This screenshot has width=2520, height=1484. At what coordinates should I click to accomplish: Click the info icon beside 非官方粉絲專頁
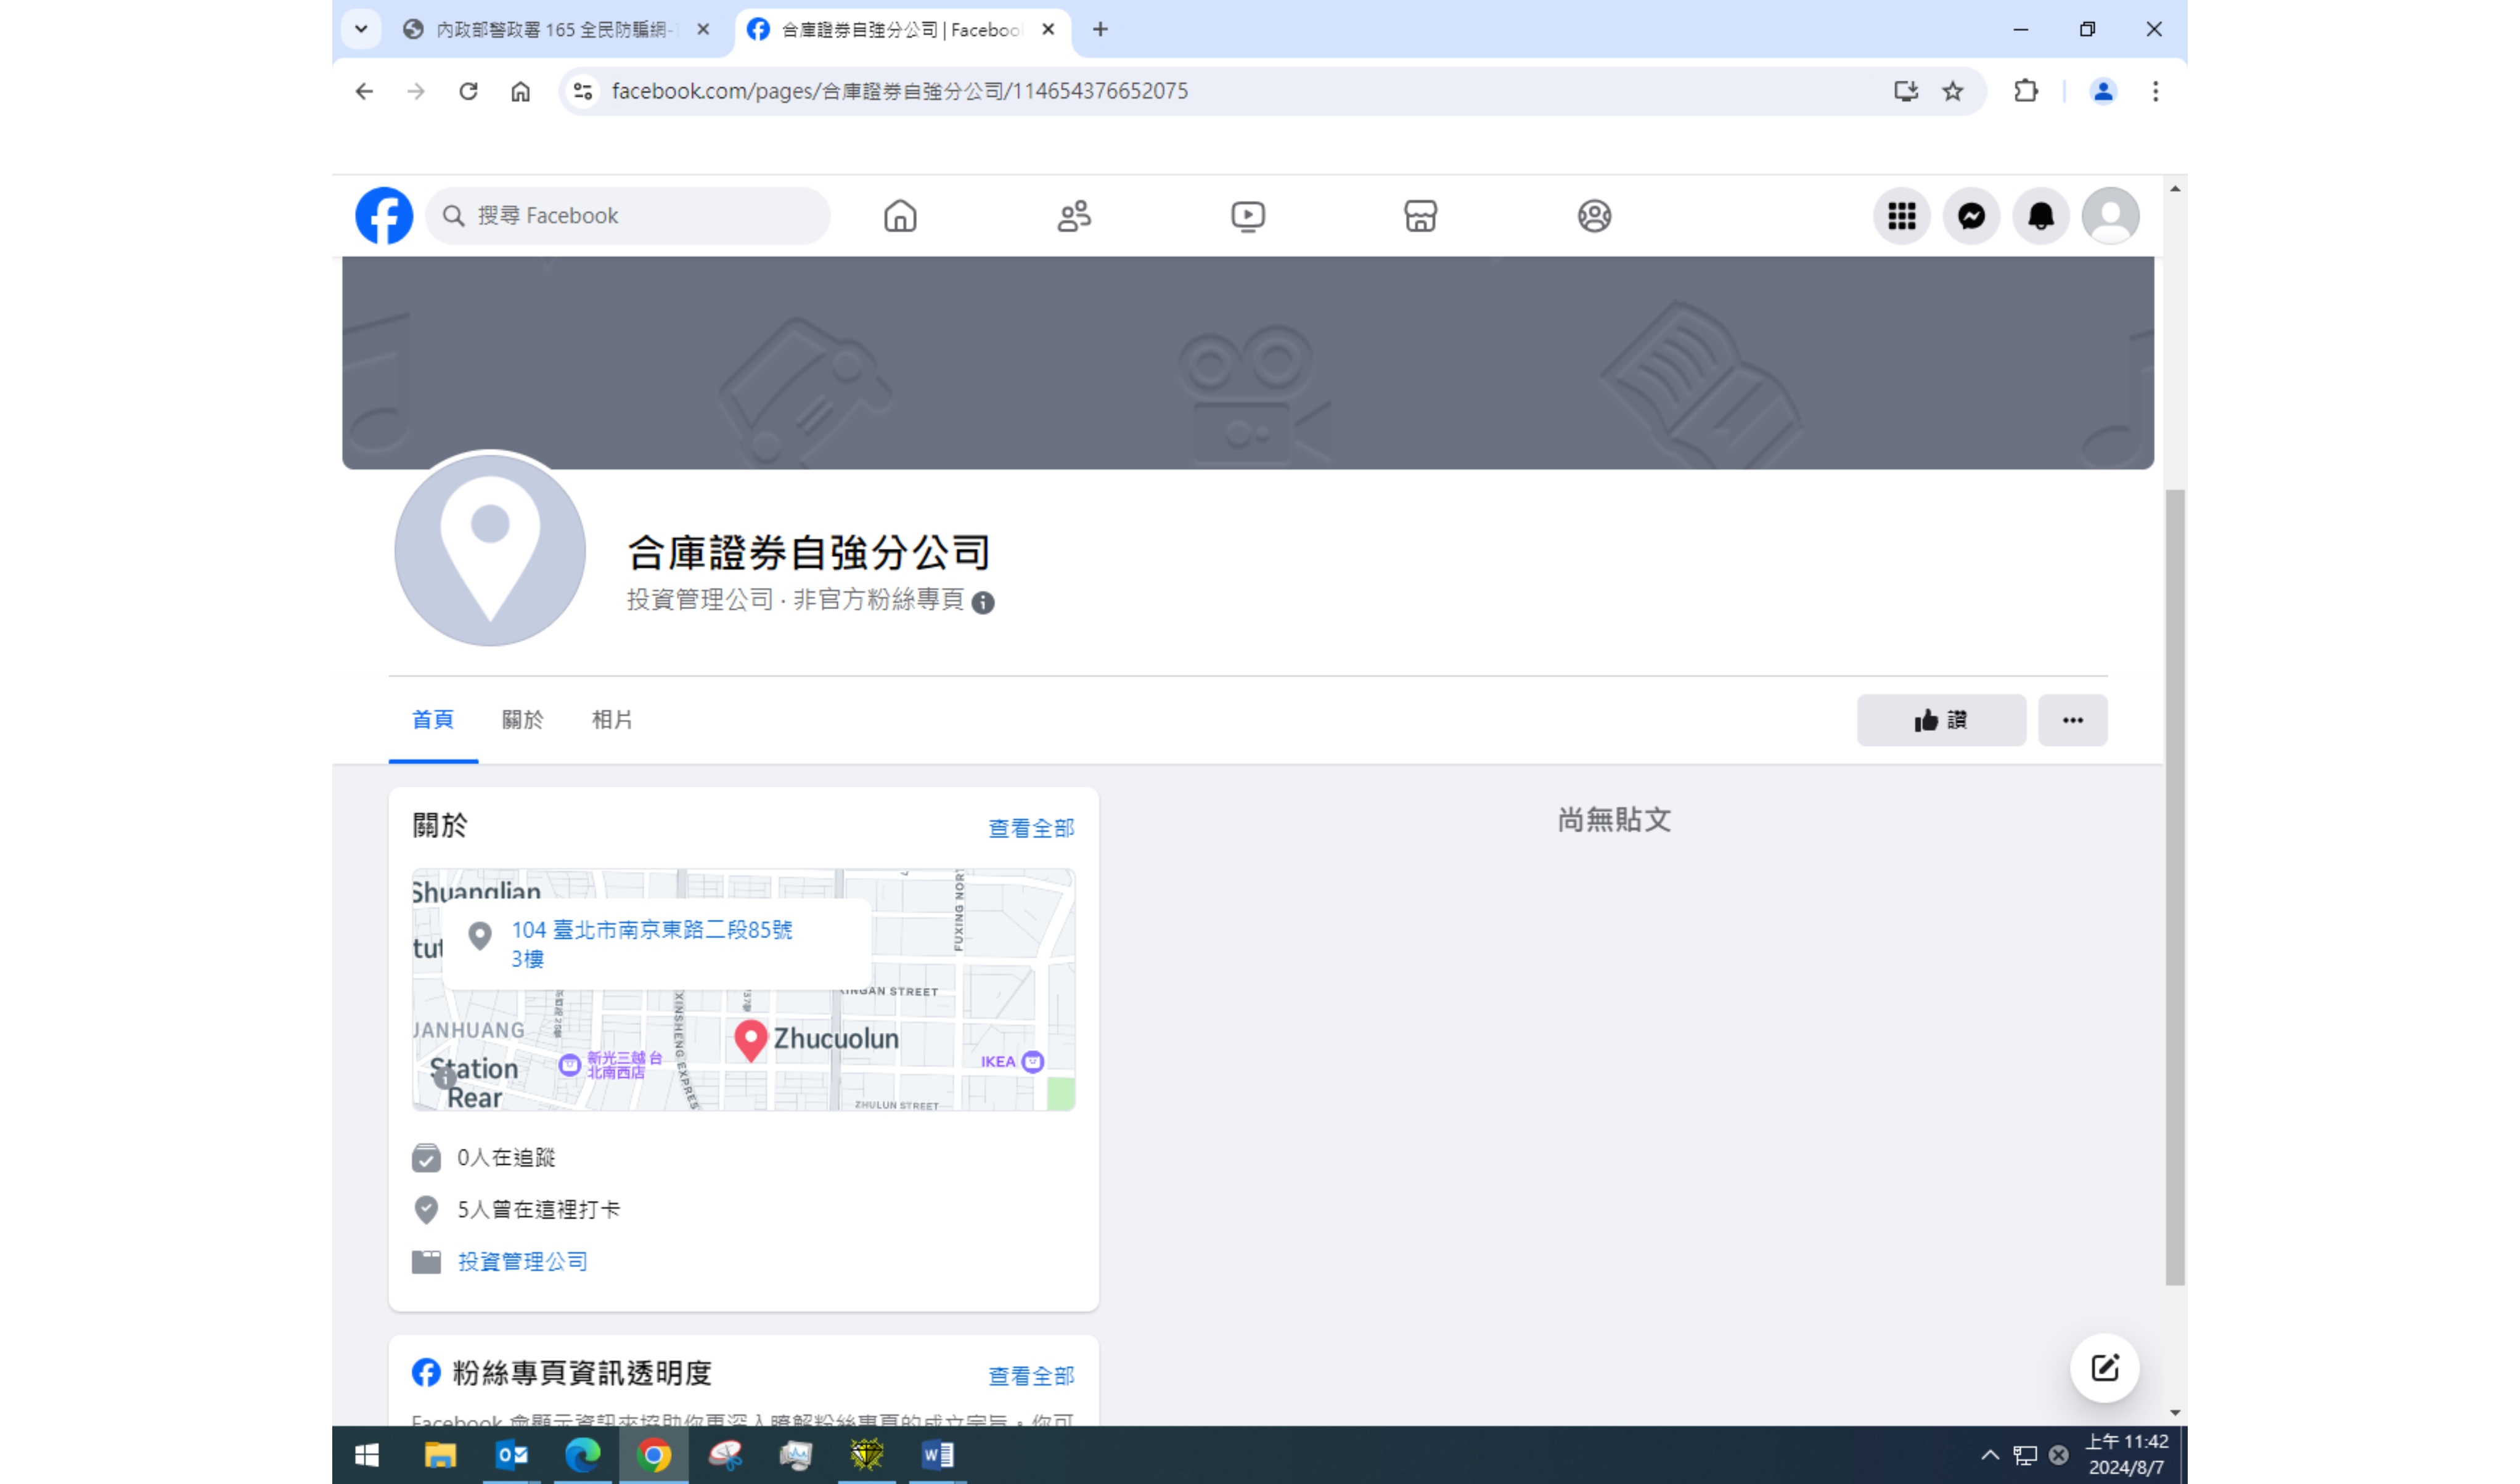pyautogui.click(x=983, y=602)
